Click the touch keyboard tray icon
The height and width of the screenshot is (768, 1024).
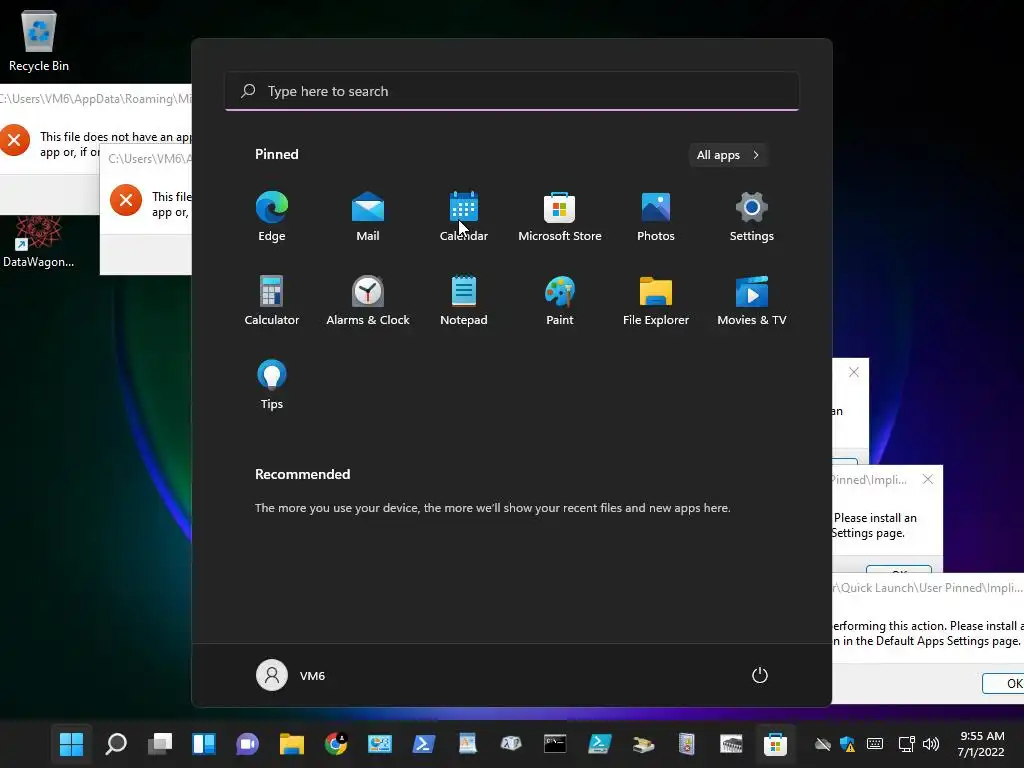[x=875, y=744]
